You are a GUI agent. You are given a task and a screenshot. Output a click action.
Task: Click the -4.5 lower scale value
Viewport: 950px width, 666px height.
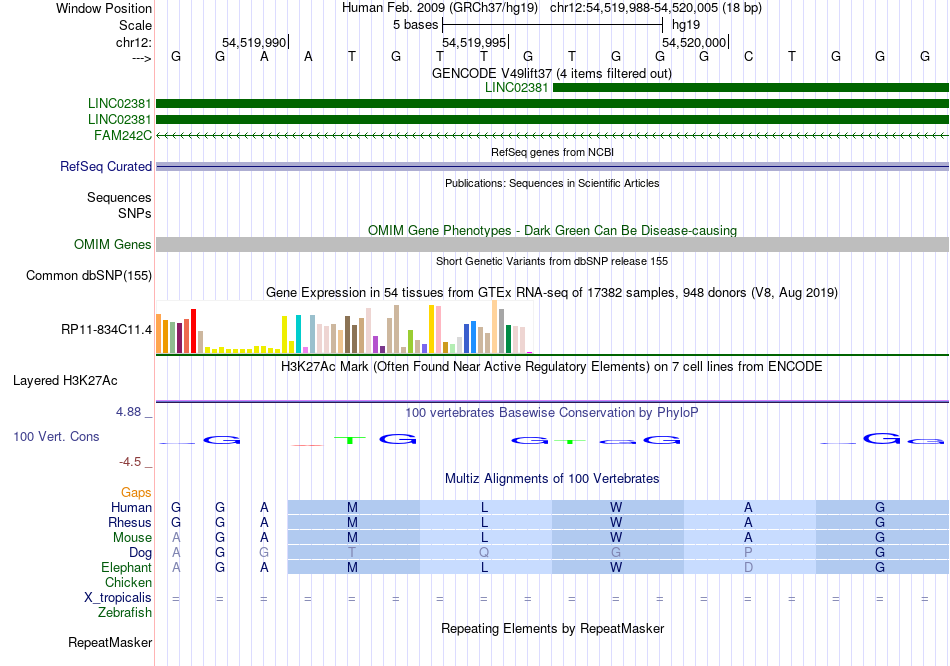click(130, 462)
